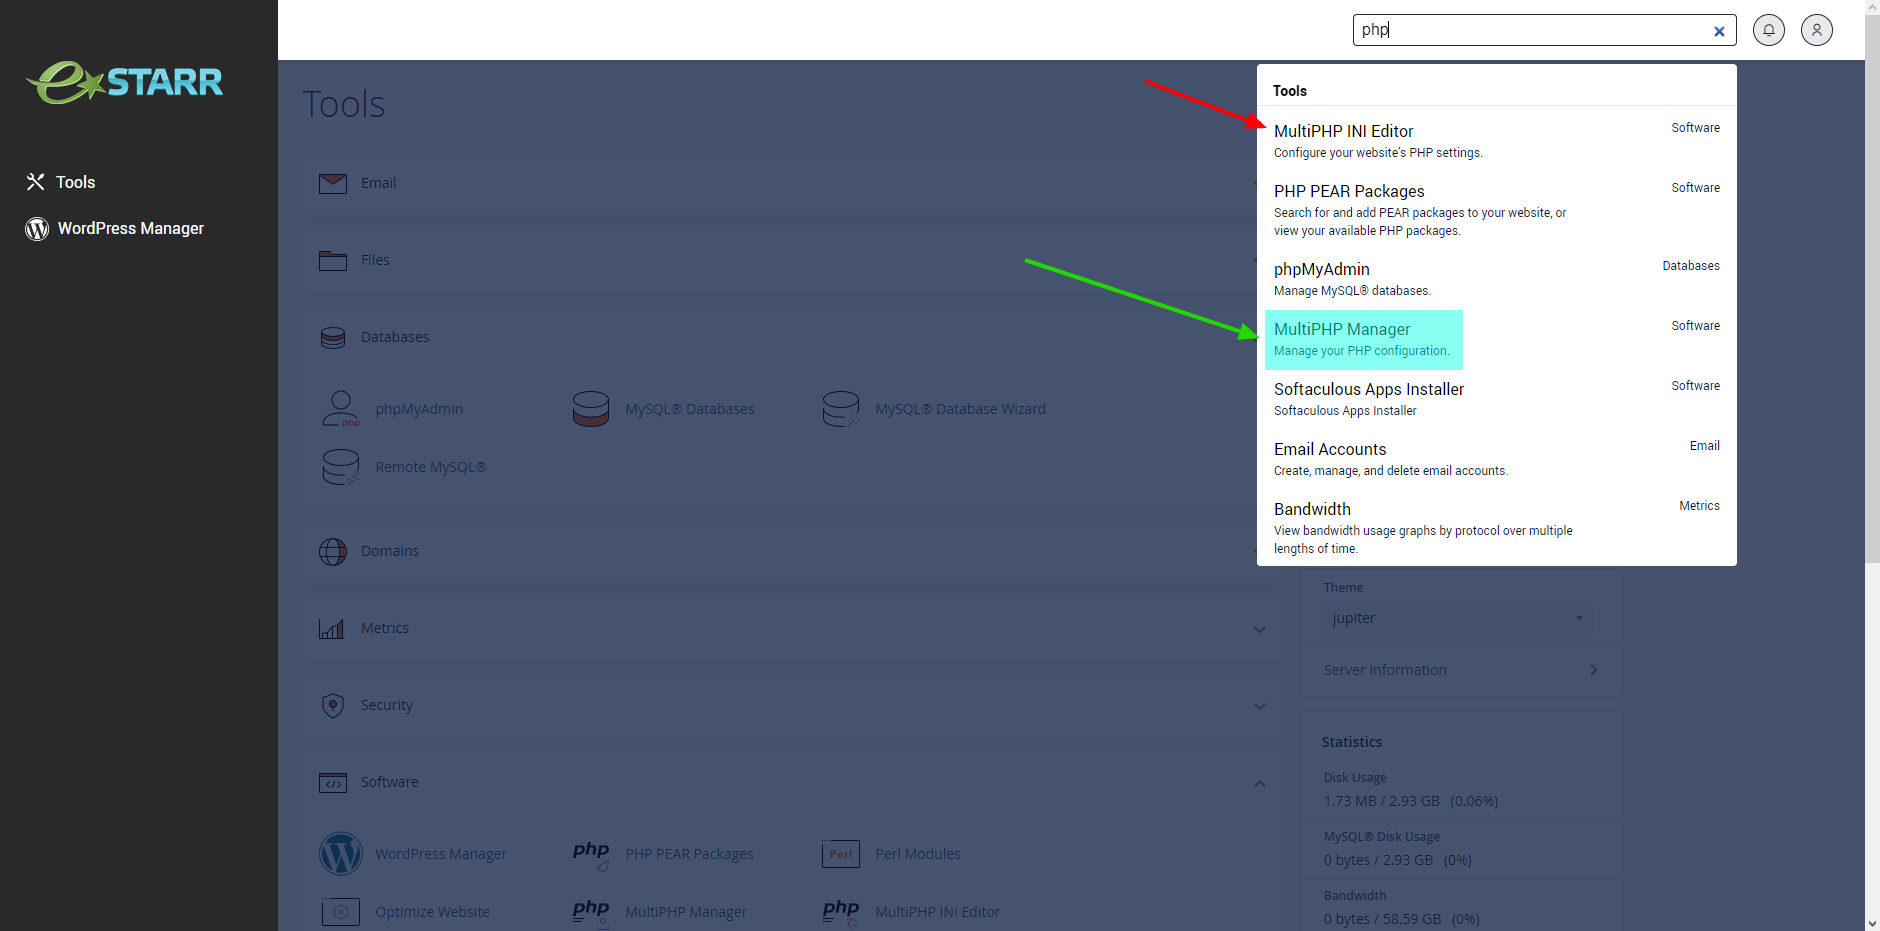Select Bandwidth search result
Image resolution: width=1880 pixels, height=931 pixels.
[x=1496, y=528]
